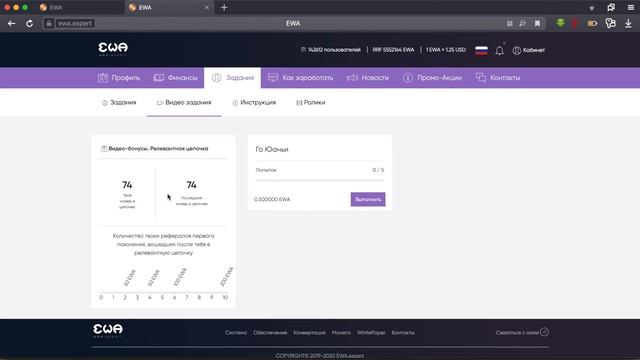640x360 pixels.
Task: Reload the page with the refresh icon
Action: click(29, 24)
